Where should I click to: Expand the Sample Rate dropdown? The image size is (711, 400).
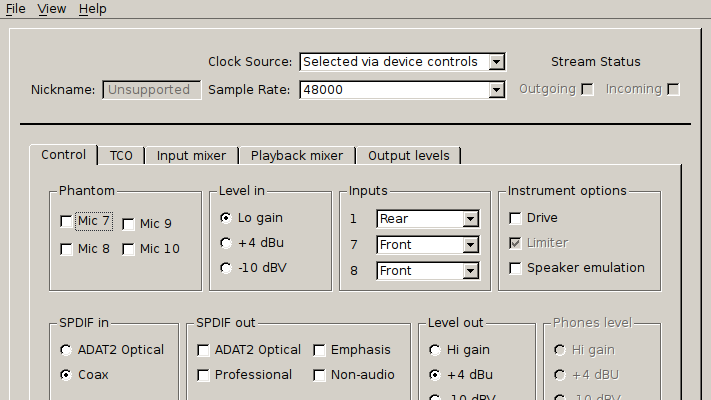402,90
